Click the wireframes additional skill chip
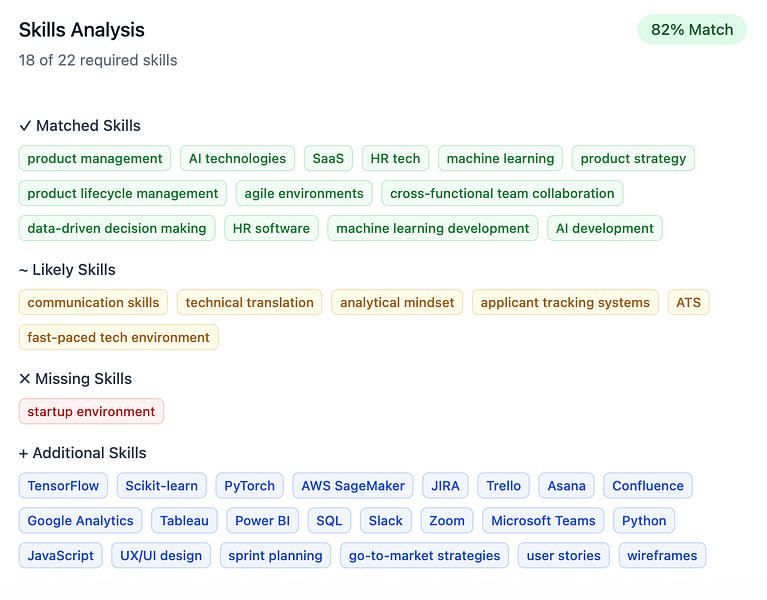This screenshot has height=600, width=767. [x=662, y=556]
